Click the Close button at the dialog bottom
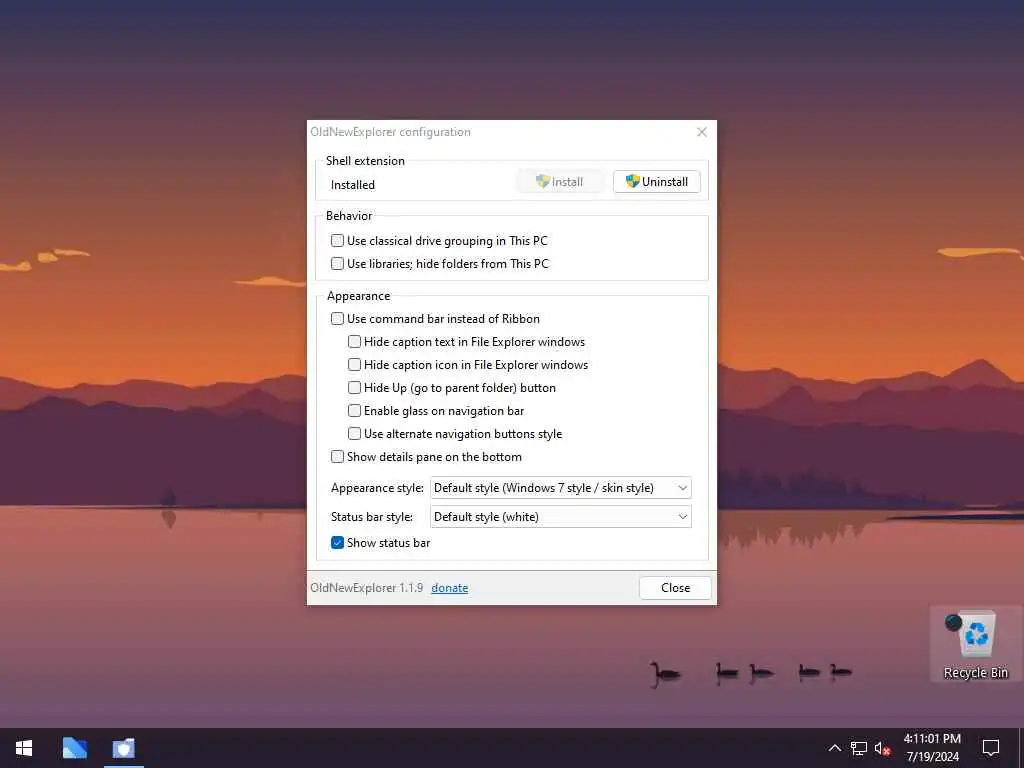This screenshot has height=768, width=1024. point(675,588)
